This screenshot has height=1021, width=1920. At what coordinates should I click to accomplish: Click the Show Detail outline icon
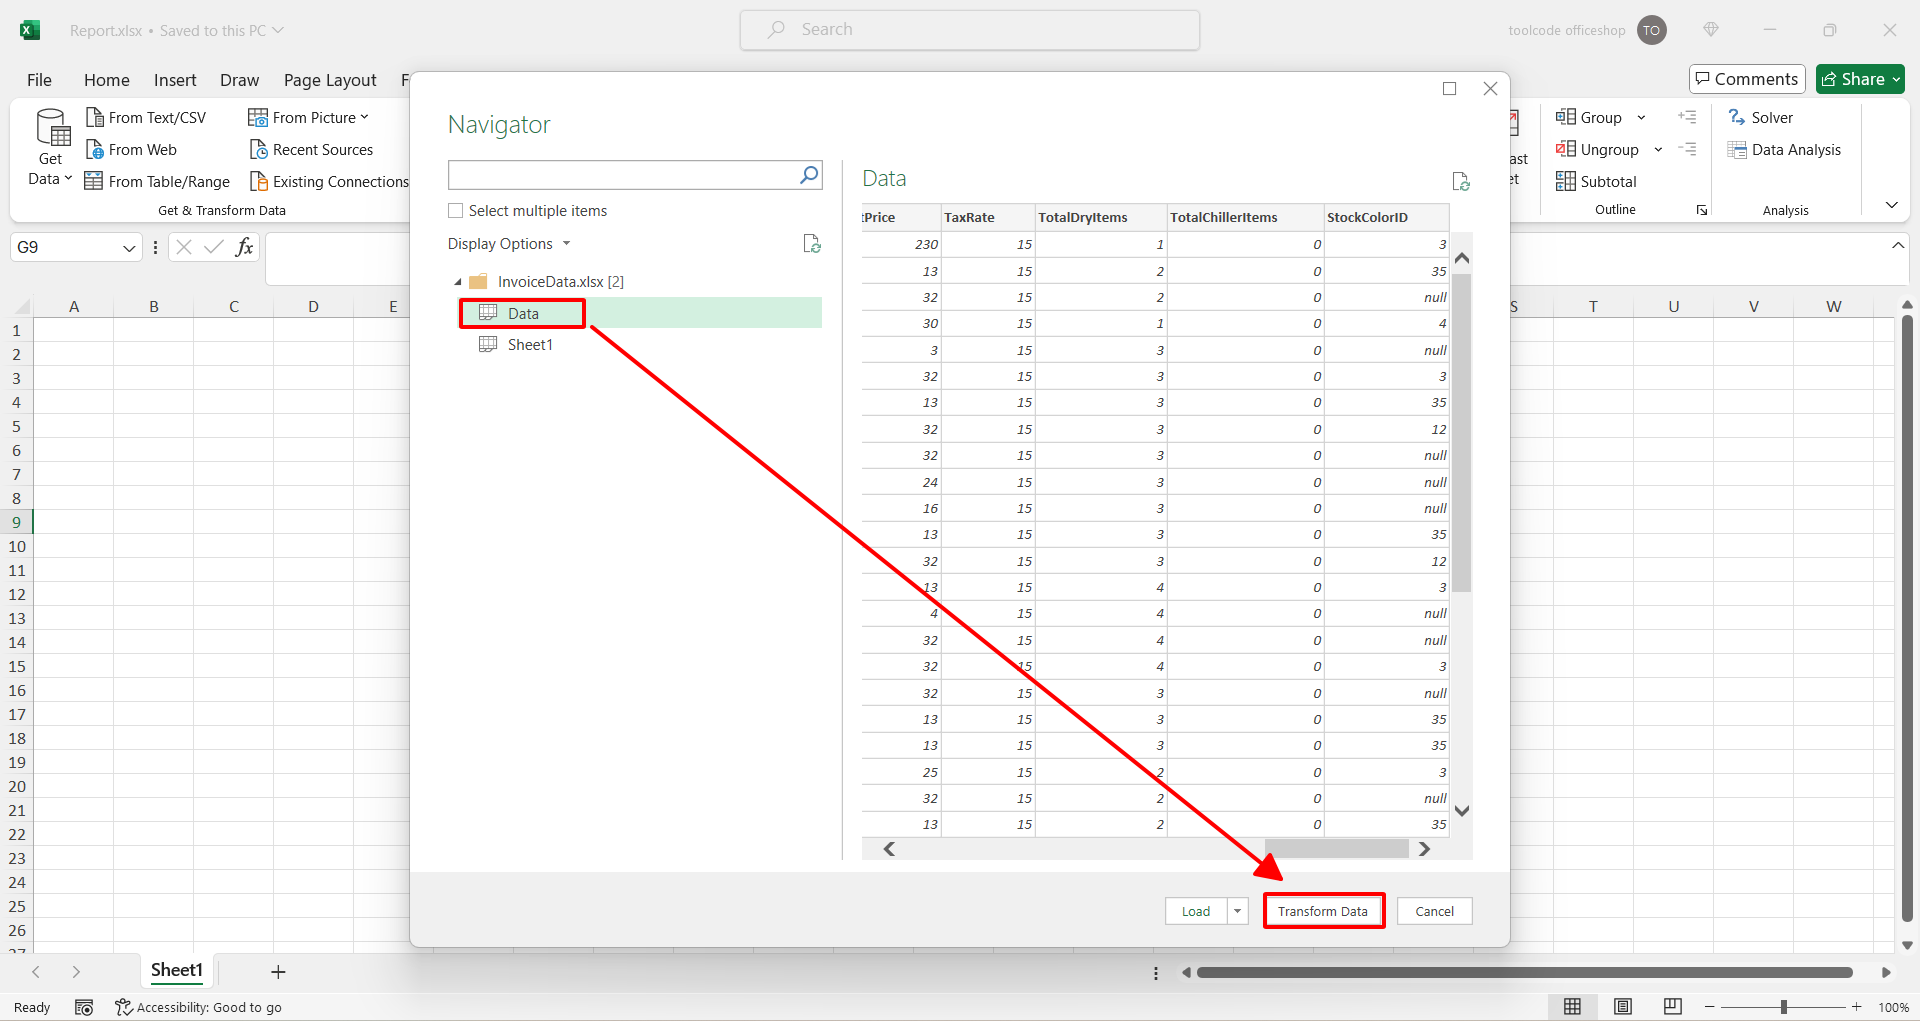1688,117
